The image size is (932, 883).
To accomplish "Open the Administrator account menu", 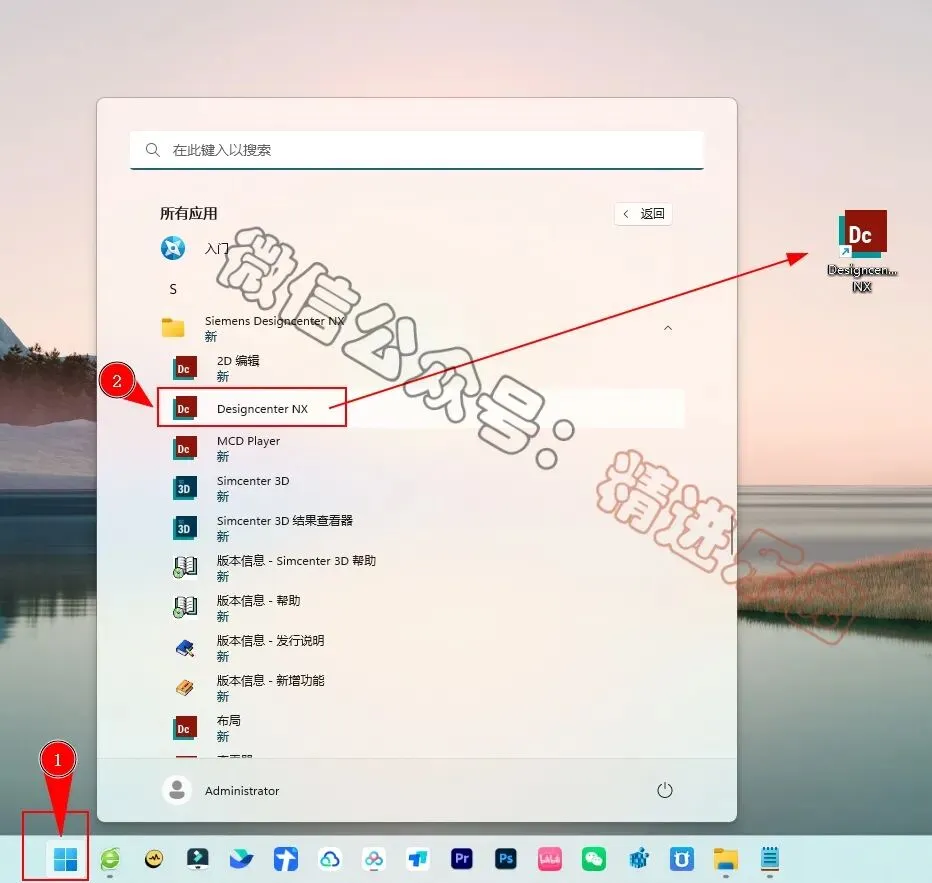I will point(221,790).
